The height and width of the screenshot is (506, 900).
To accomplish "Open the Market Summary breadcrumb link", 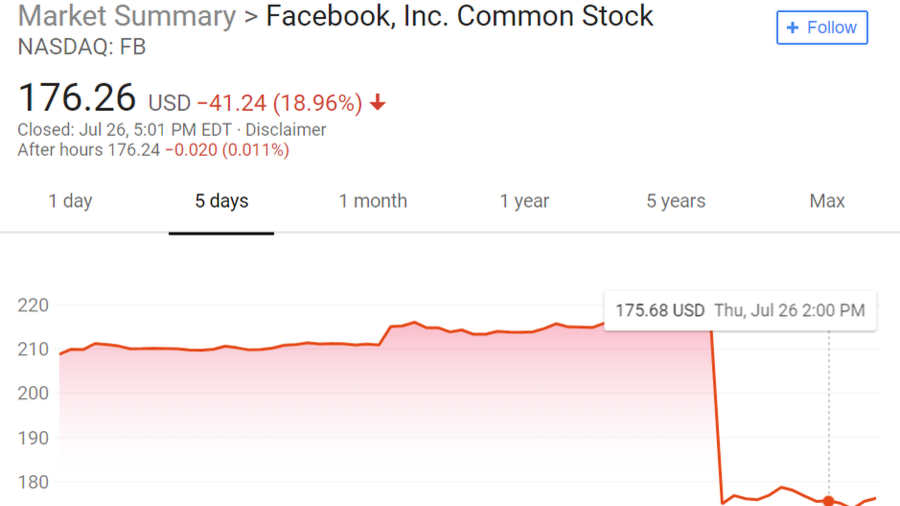I will 127,16.
